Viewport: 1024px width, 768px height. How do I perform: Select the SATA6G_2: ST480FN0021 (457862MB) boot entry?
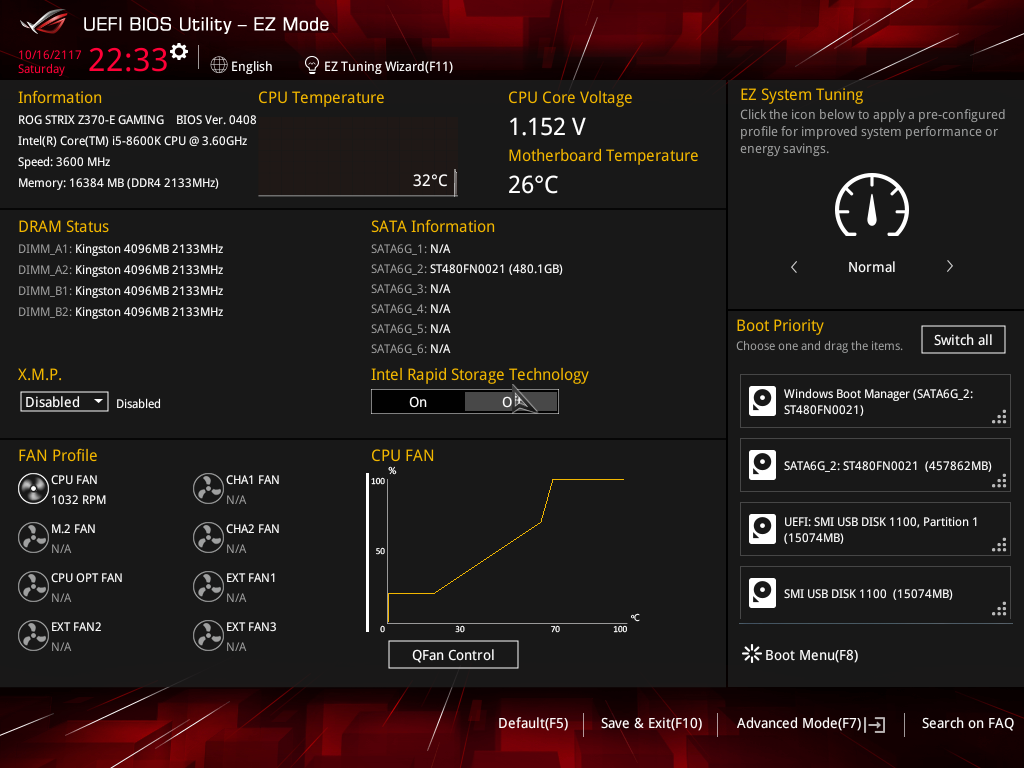(875, 465)
